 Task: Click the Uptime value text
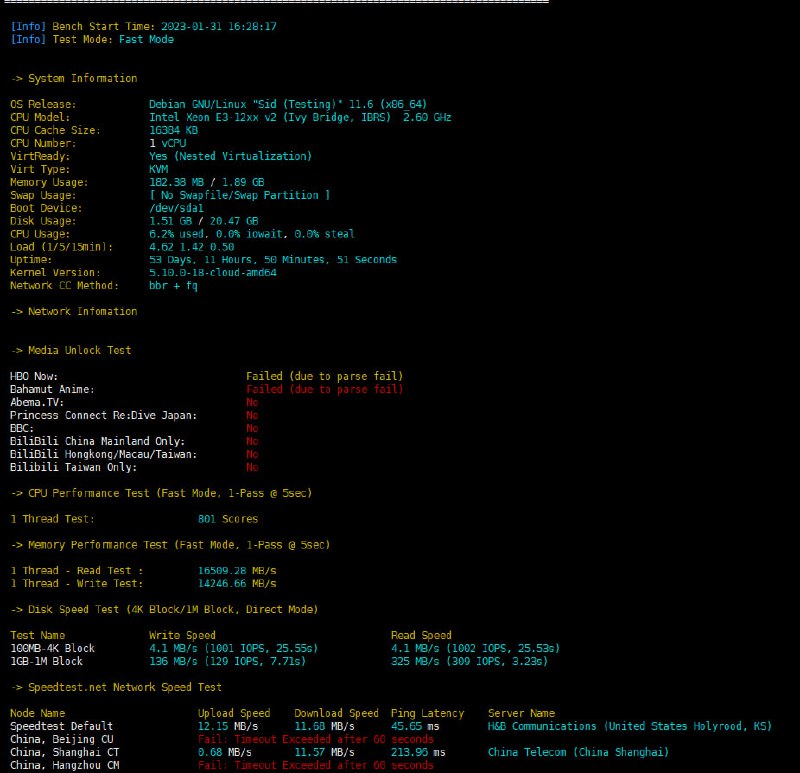pyautogui.click(x=272, y=260)
